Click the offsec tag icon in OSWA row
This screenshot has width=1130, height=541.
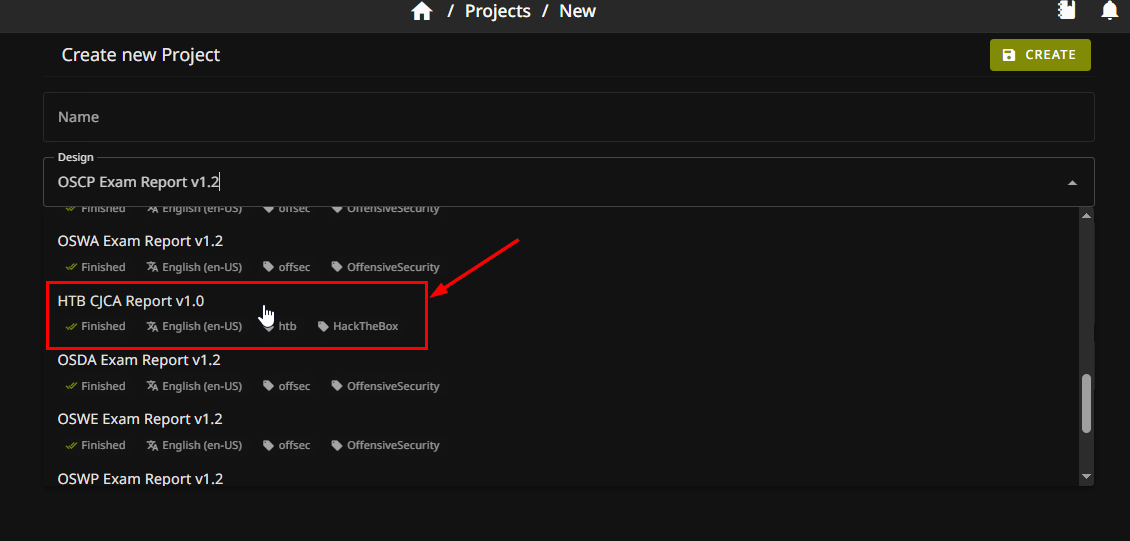tap(268, 267)
